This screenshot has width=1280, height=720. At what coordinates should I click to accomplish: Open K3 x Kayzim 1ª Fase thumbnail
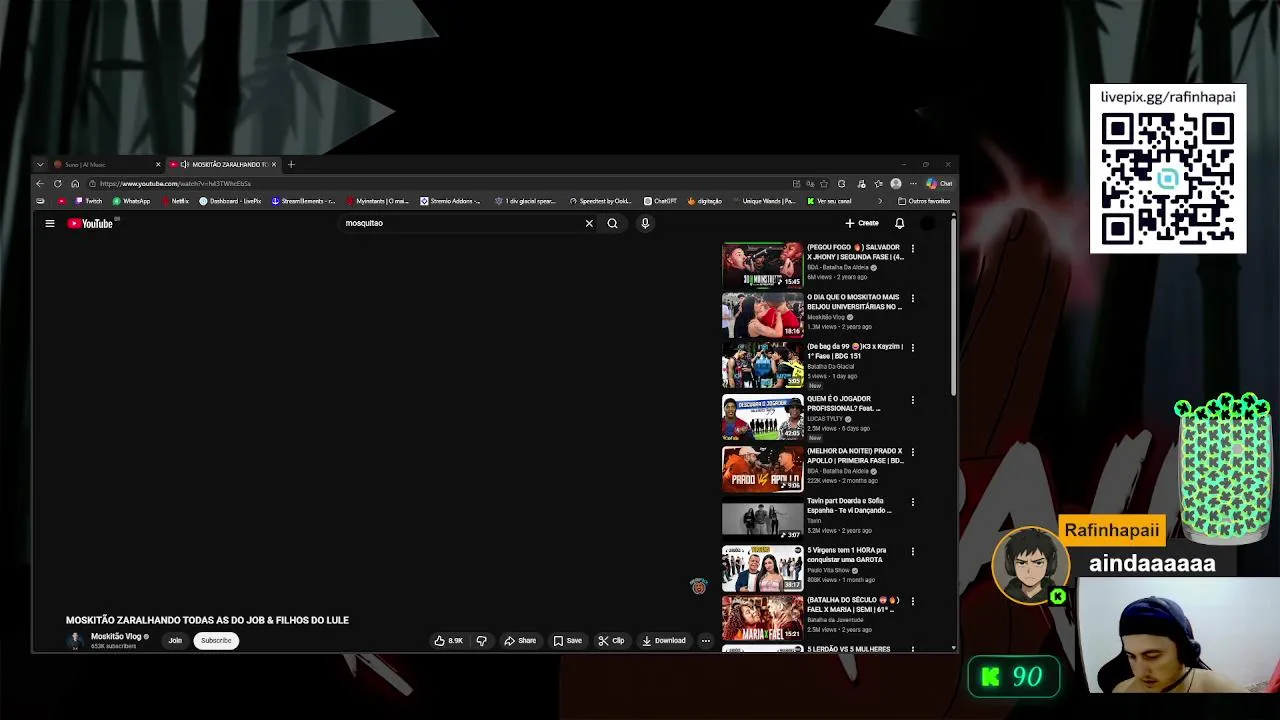(x=762, y=366)
